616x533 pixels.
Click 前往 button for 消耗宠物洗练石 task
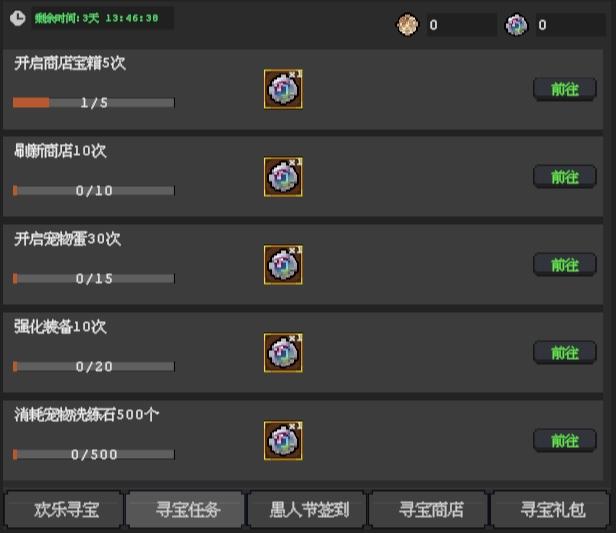[565, 441]
